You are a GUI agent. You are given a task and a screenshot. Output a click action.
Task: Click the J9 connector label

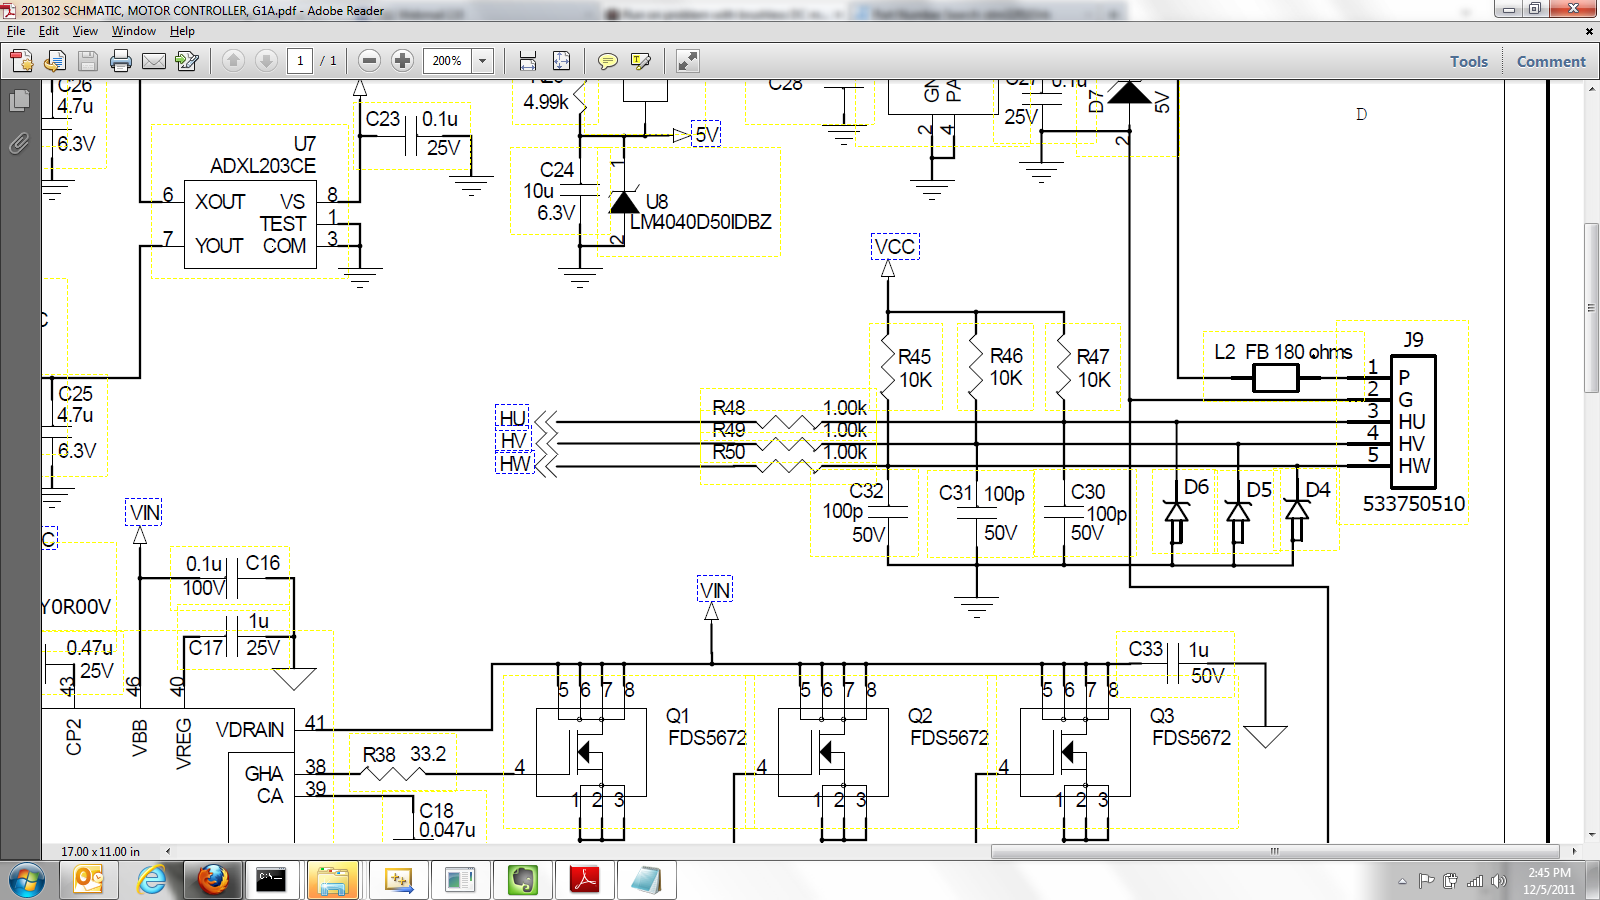point(1413,339)
